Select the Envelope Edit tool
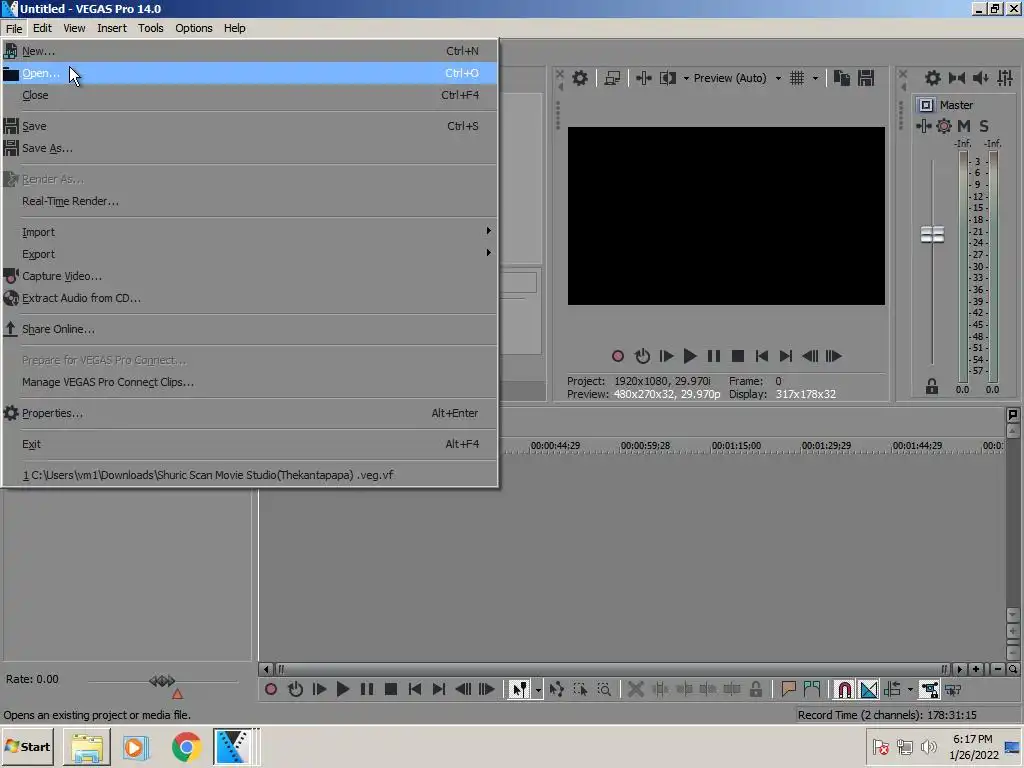 coord(556,689)
